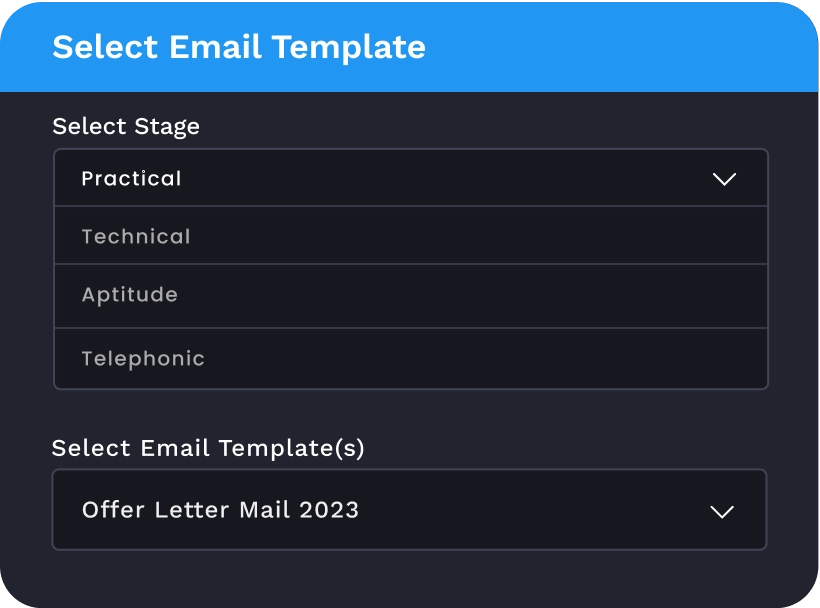The width and height of the screenshot is (820, 608).
Task: Click the selected Practical stage value
Action: click(131, 179)
